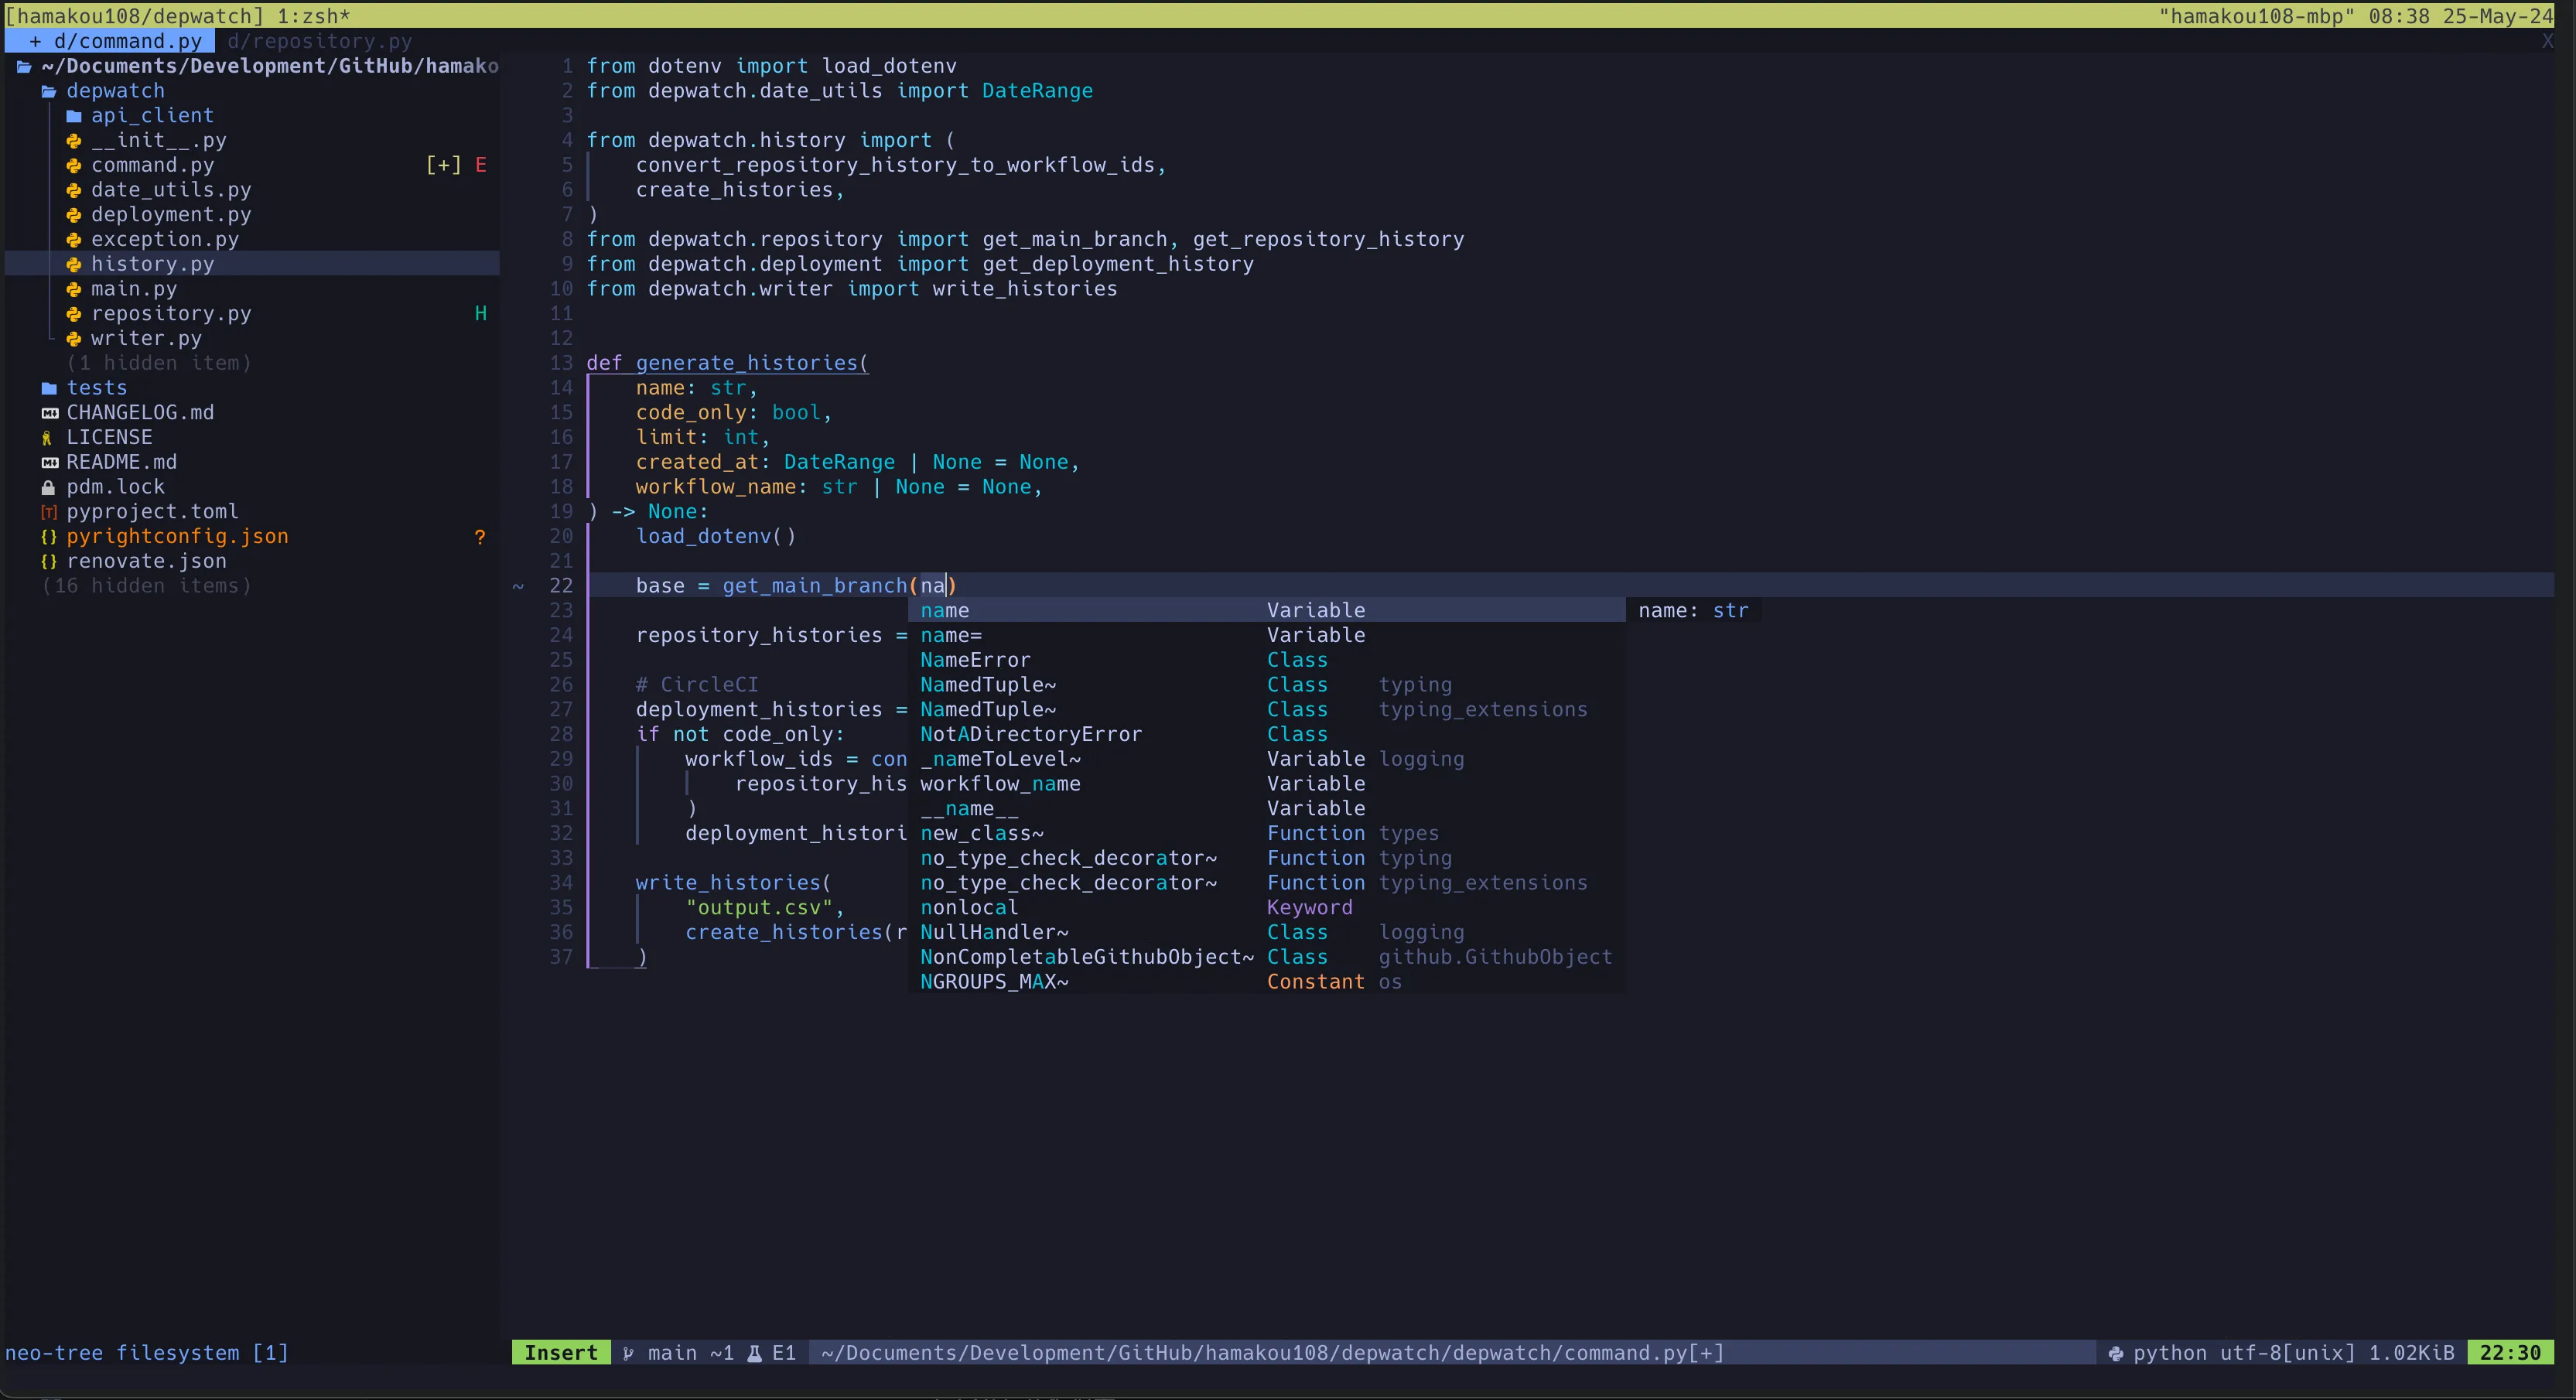
Task: Click the ? git status icon beside pyrightconfig.json
Action: (x=481, y=537)
